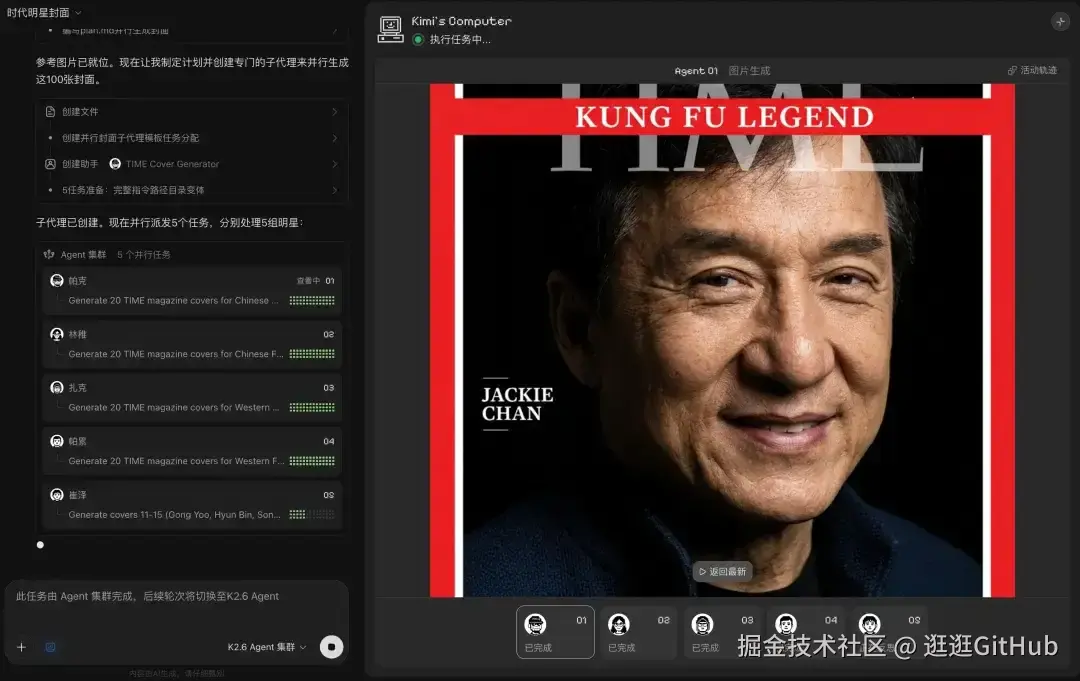The height and width of the screenshot is (681, 1080).
Task: Click progress bar of task 01
Action: coord(312,300)
